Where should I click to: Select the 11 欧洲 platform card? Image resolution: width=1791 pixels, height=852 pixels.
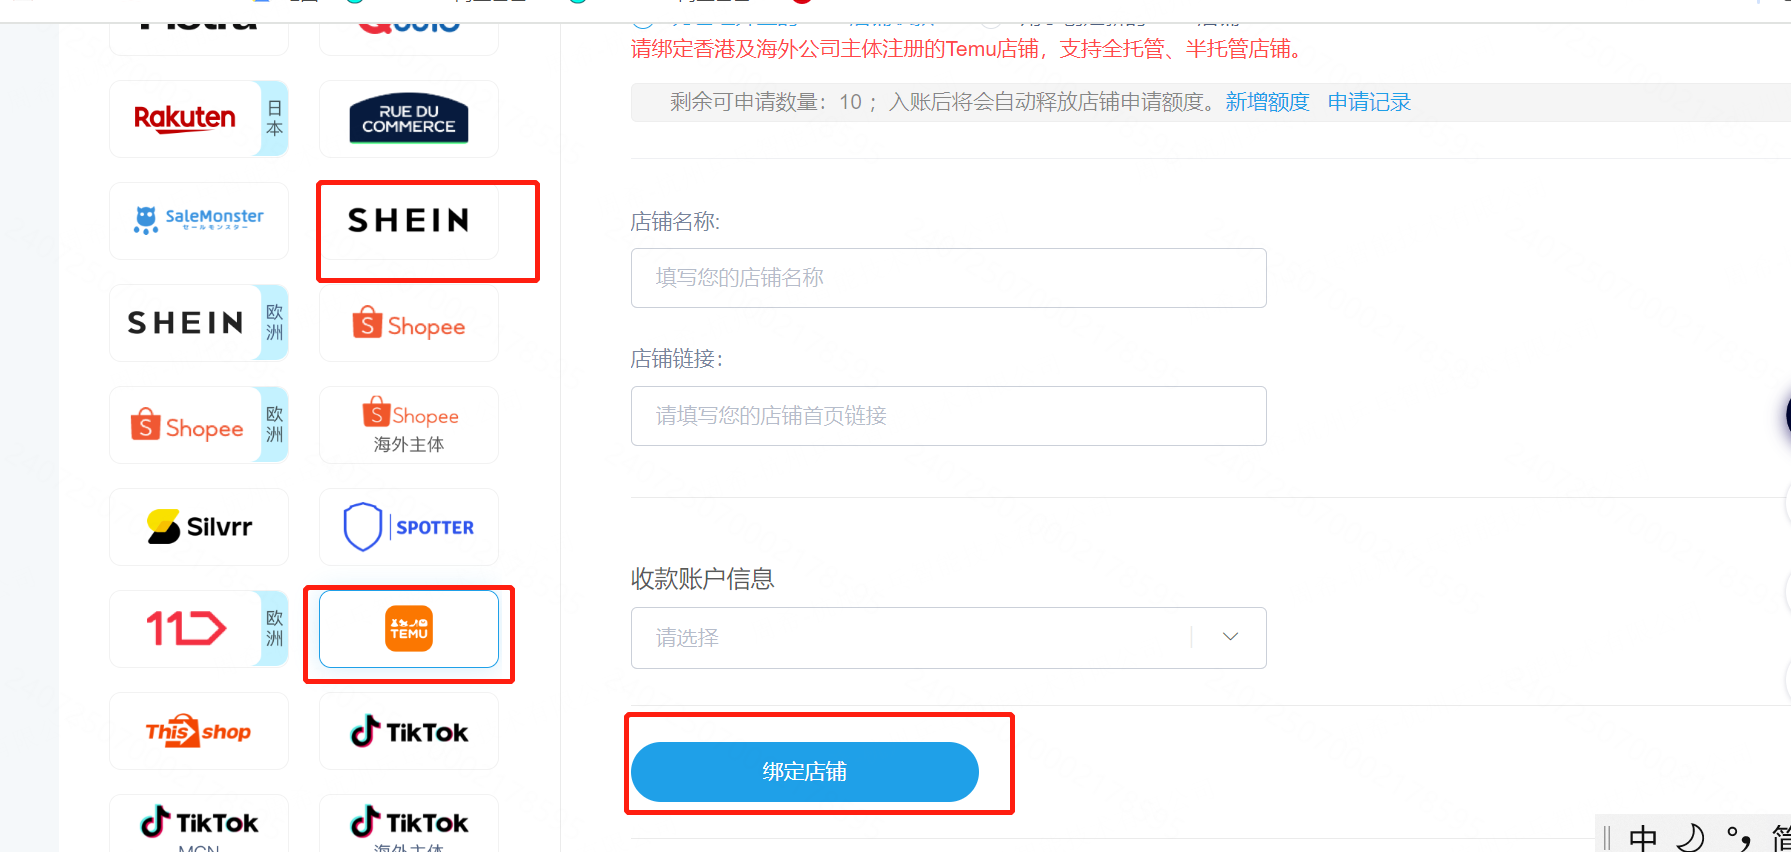click(199, 629)
